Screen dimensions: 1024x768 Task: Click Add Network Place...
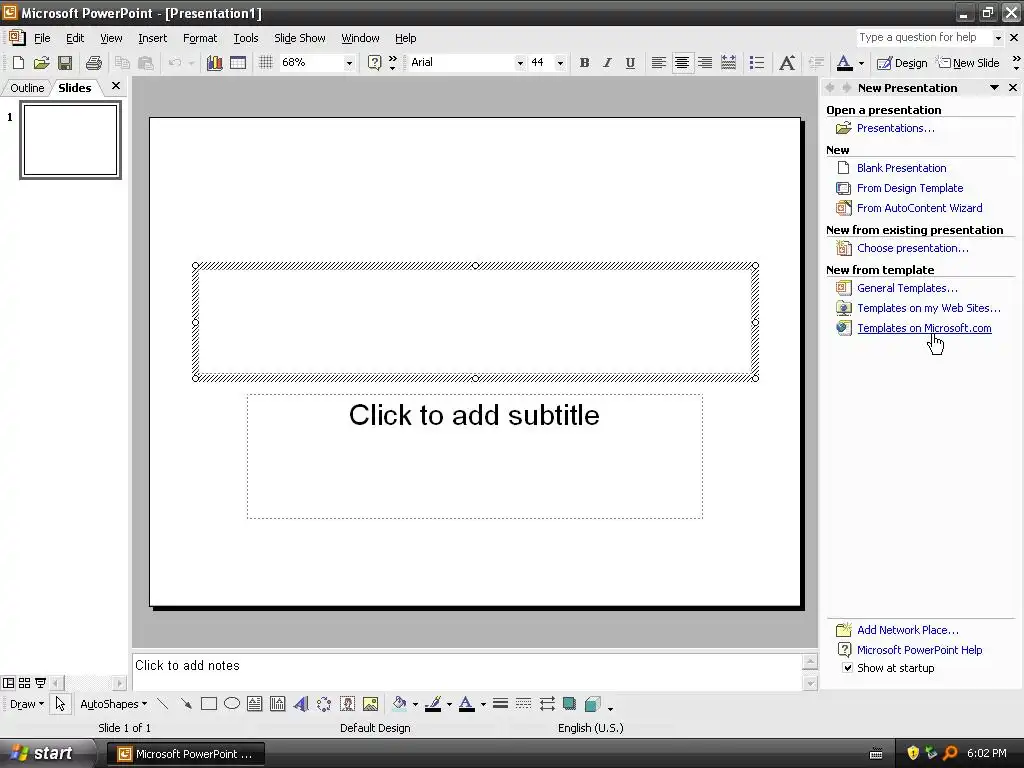(908, 630)
